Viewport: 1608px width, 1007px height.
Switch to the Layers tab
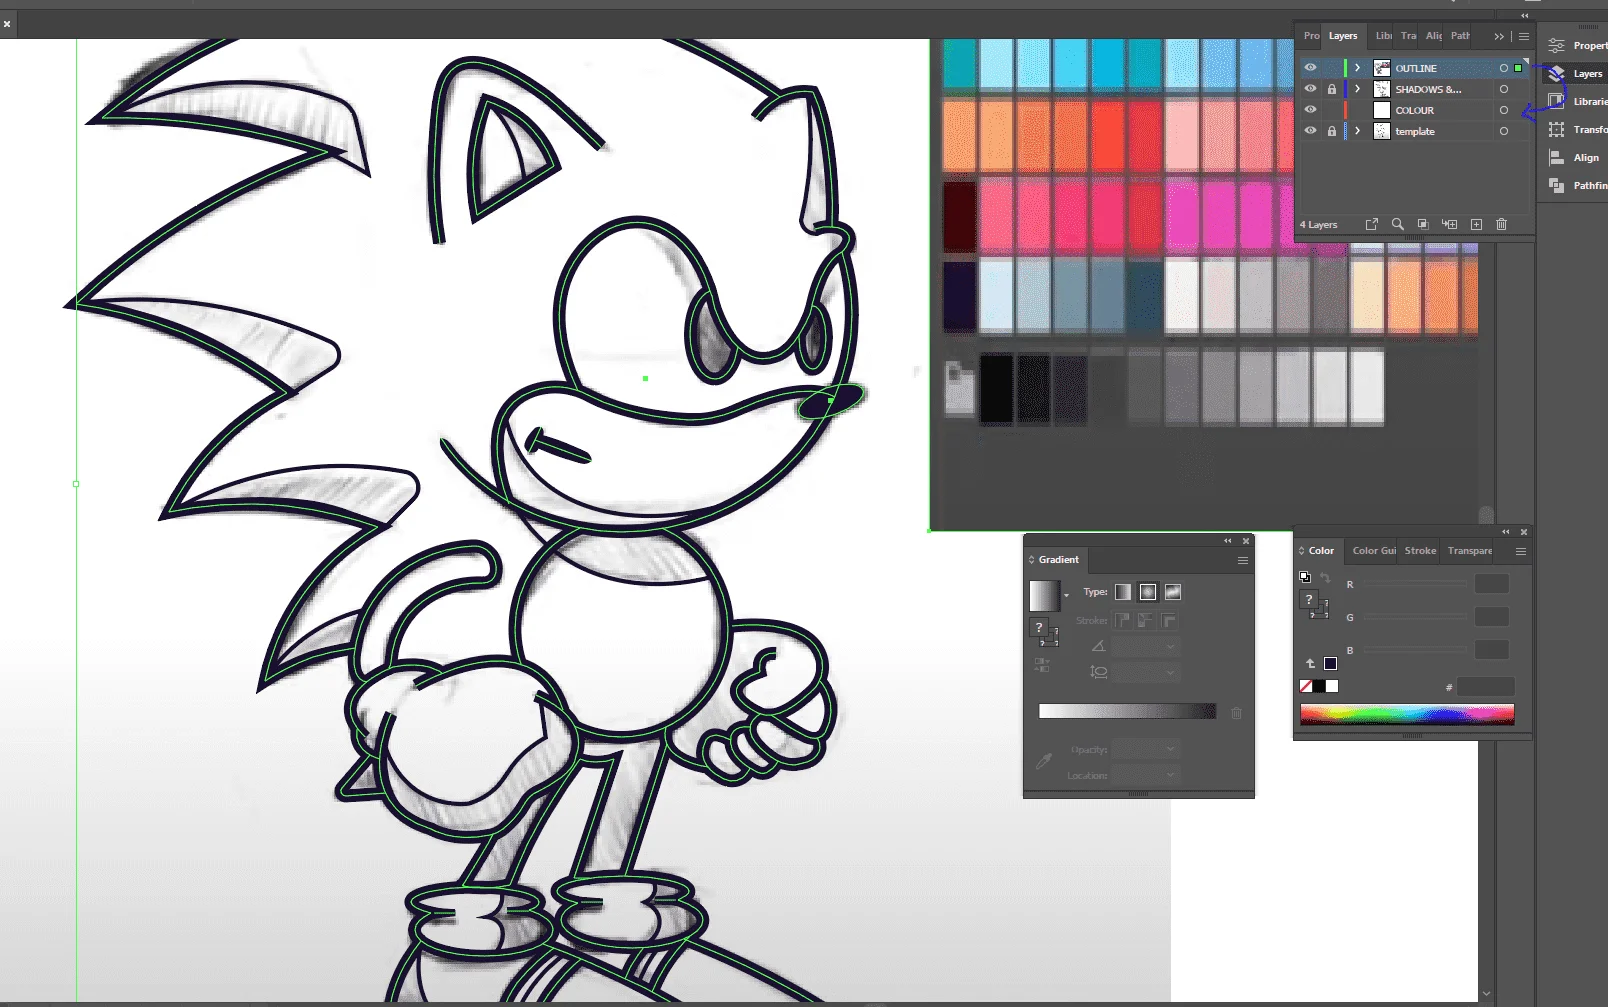pos(1343,36)
